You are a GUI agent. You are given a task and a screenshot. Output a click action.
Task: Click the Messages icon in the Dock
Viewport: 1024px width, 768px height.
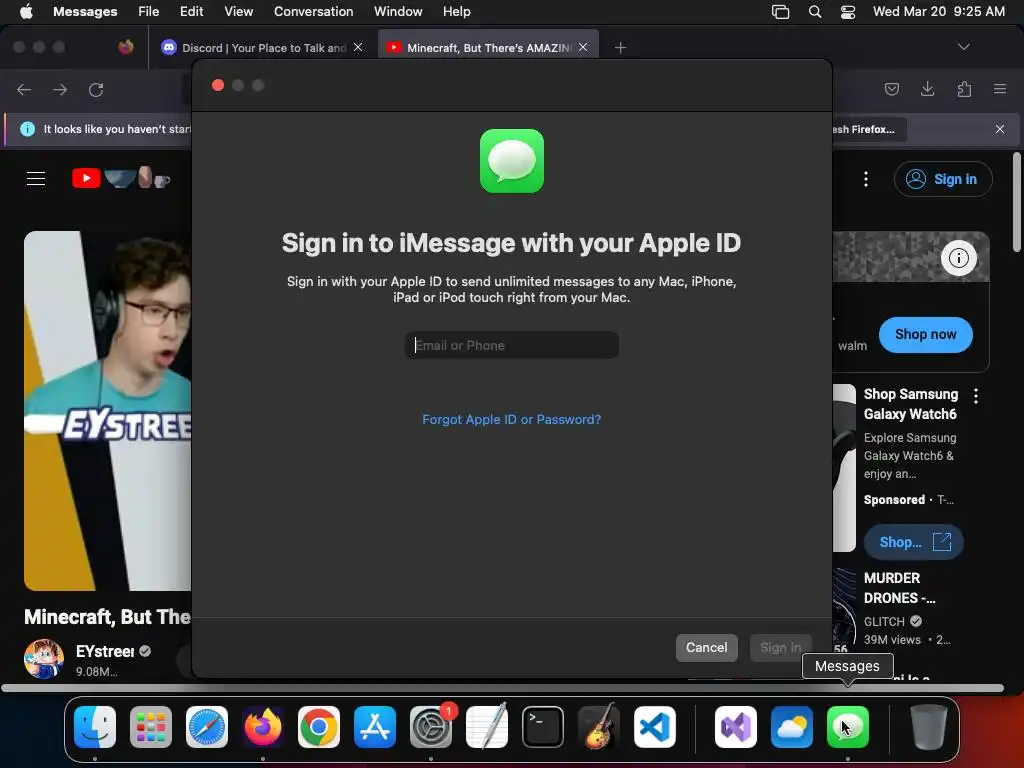[x=848, y=727]
